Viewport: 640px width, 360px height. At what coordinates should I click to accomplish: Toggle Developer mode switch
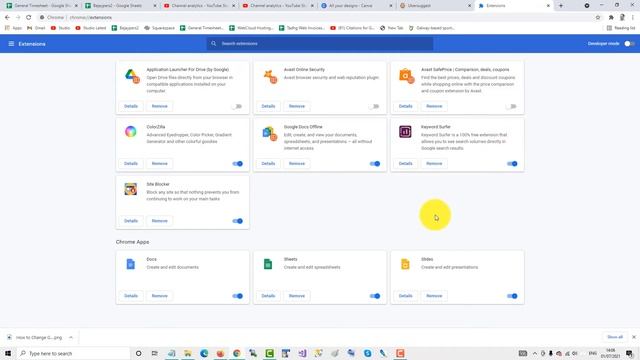tap(629, 44)
